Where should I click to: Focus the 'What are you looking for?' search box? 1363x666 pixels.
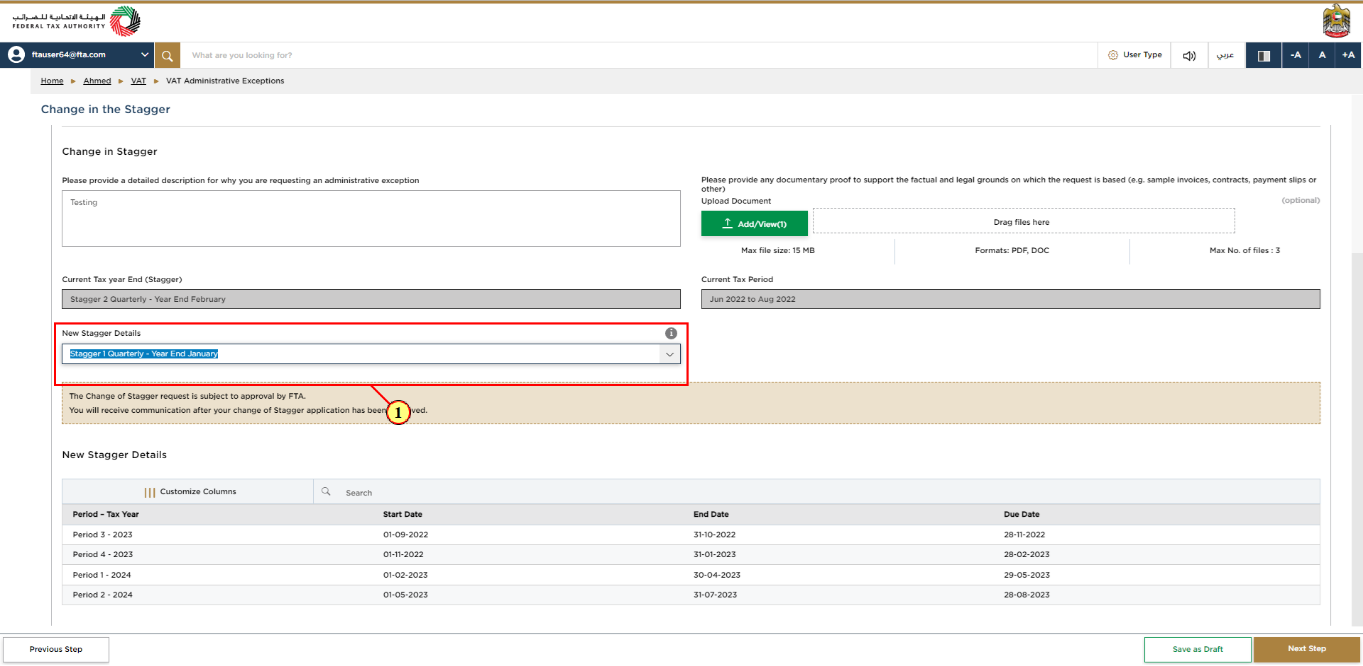pyautogui.click(x=638, y=55)
